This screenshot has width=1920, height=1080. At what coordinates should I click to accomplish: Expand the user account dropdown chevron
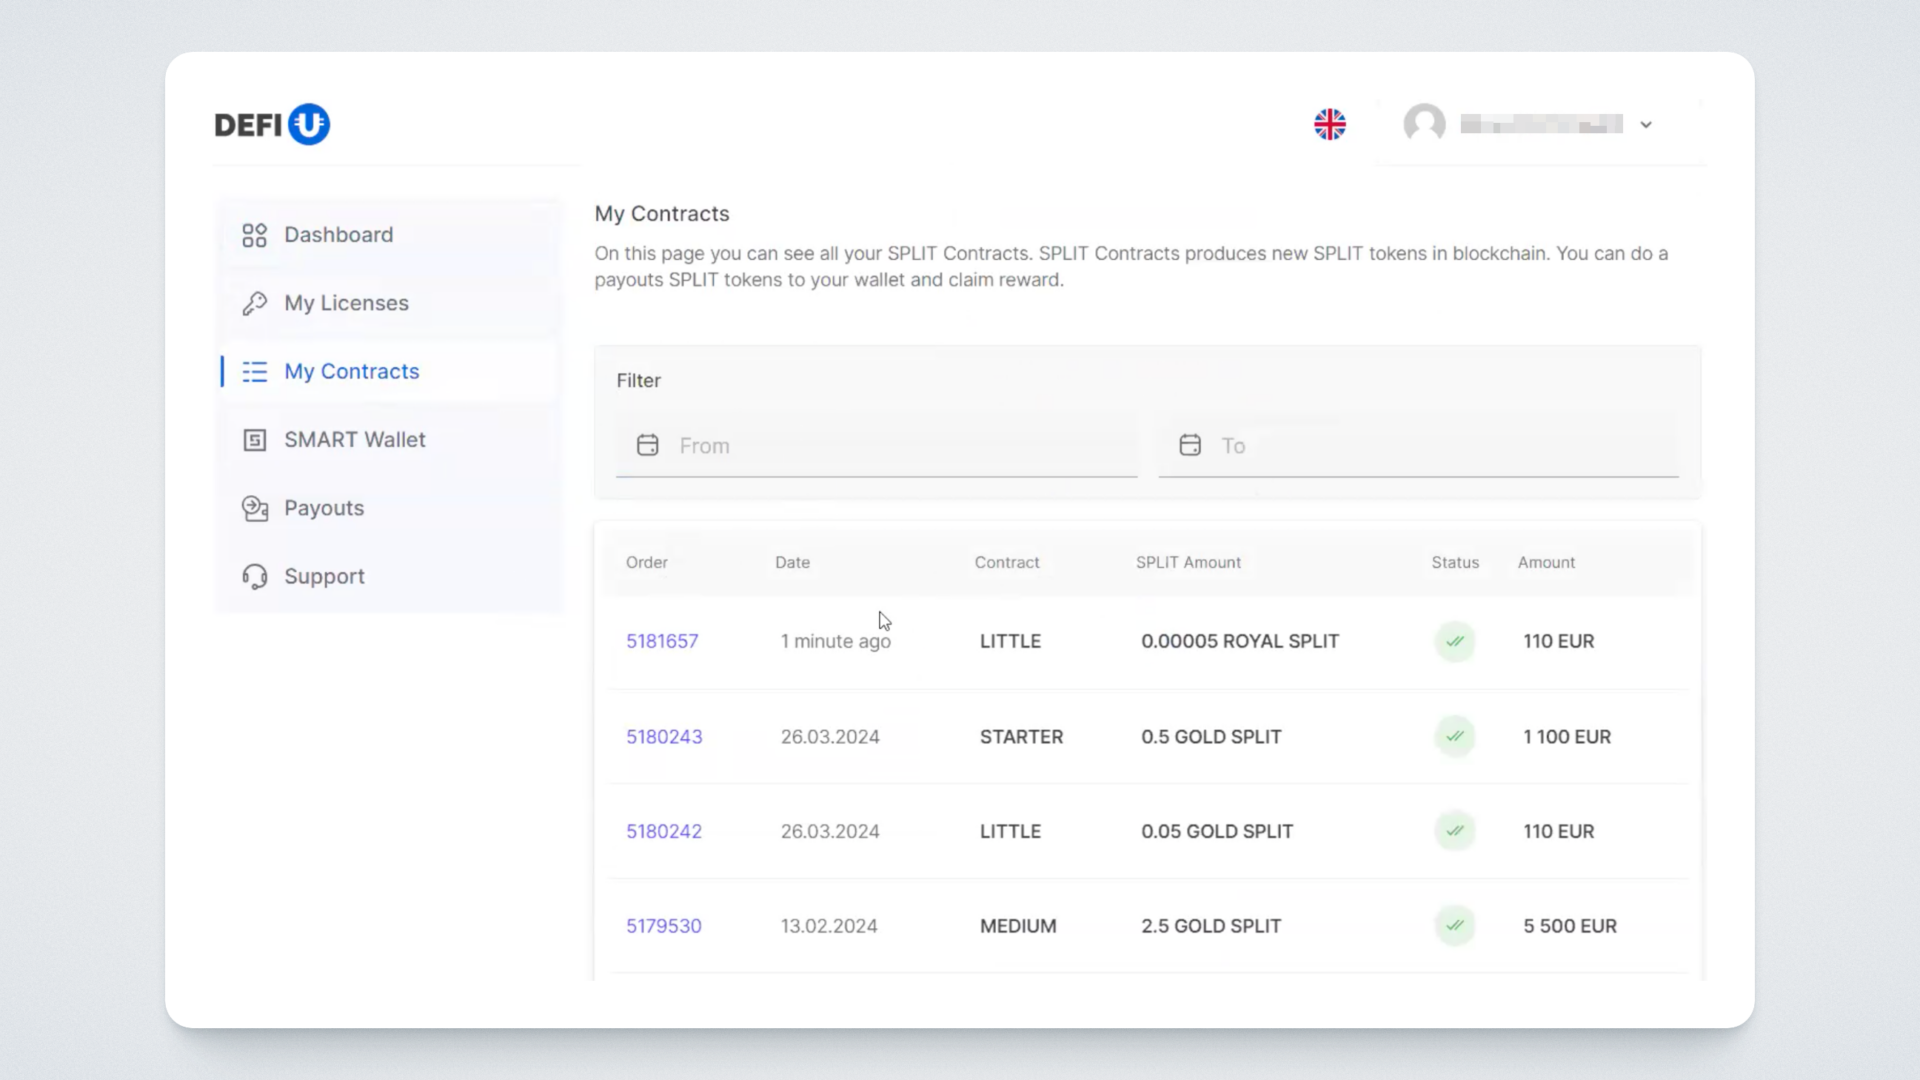(1646, 125)
